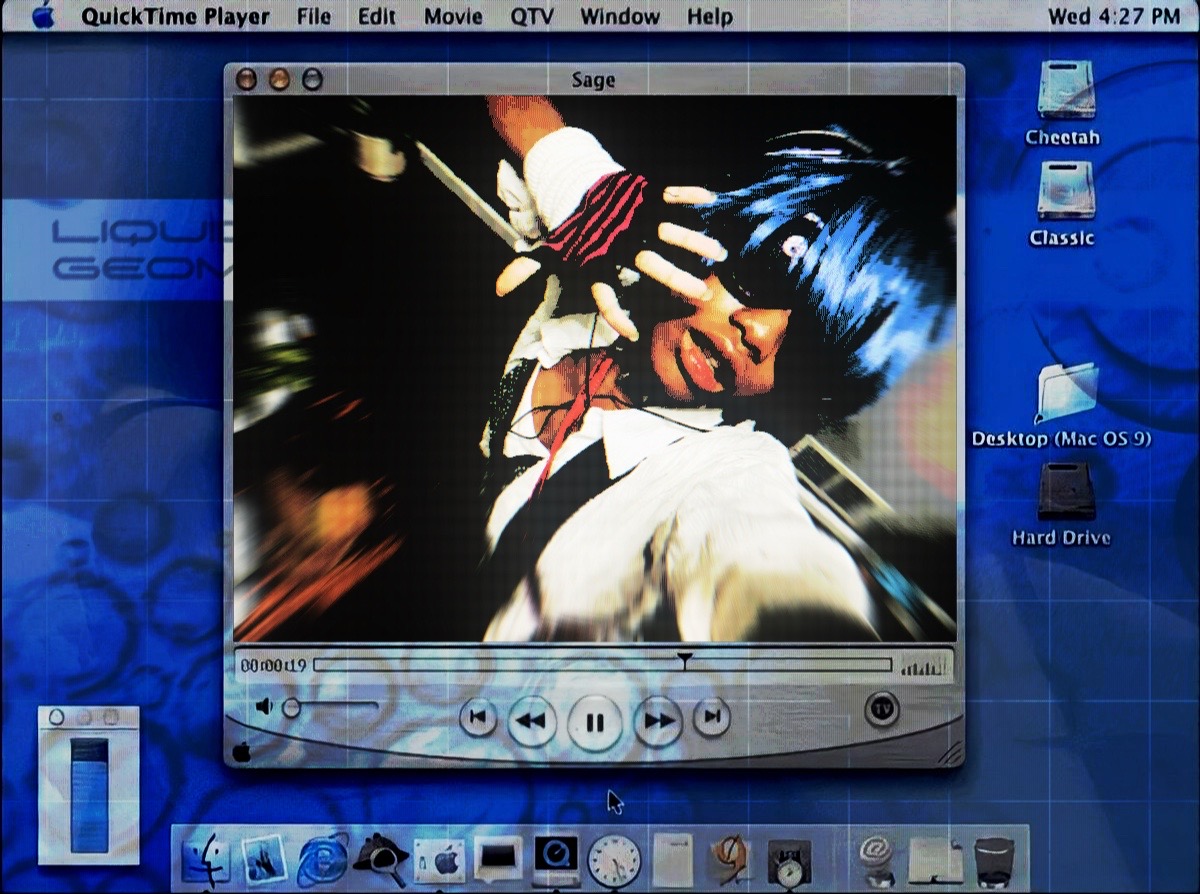Click QuickTime Player icon in the Dock
The height and width of the screenshot is (894, 1200).
point(555,860)
